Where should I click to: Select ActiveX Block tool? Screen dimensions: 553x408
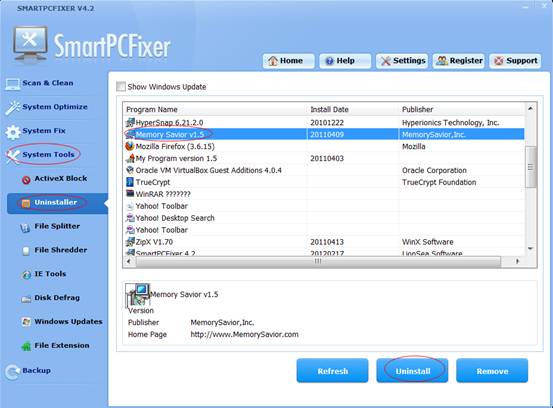(x=61, y=178)
